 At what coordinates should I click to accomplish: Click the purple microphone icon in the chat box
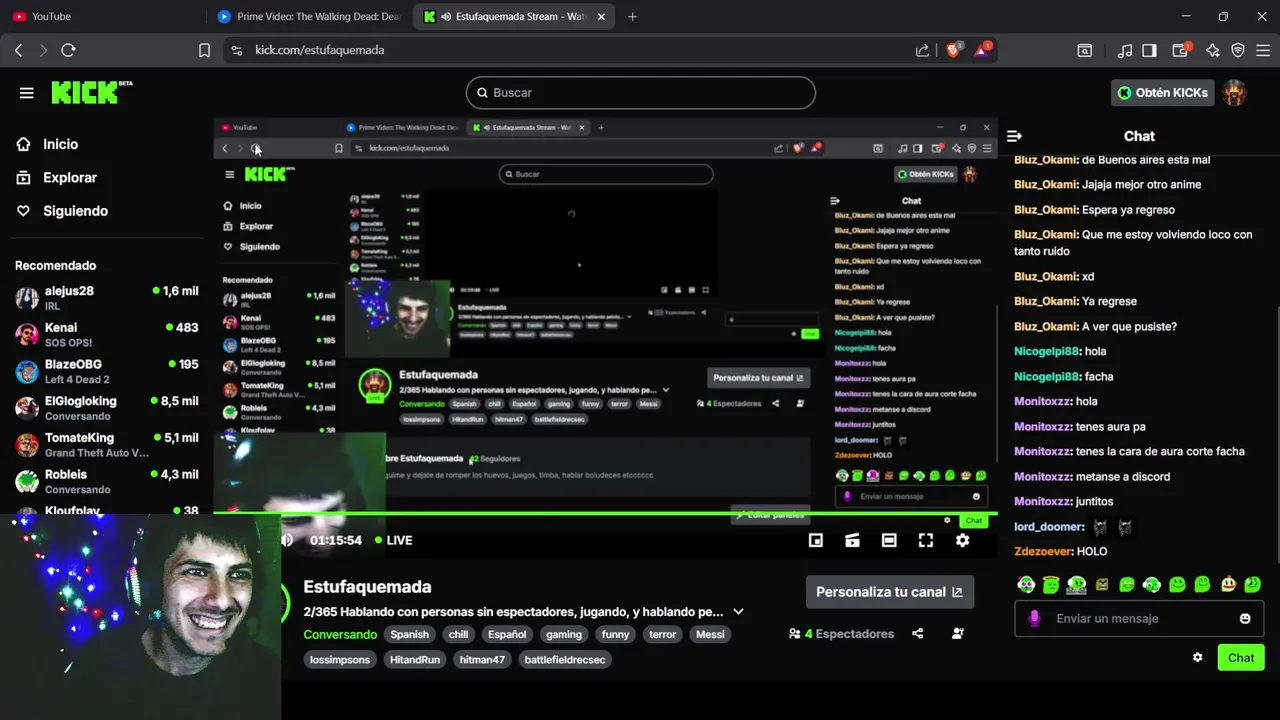coord(1035,618)
